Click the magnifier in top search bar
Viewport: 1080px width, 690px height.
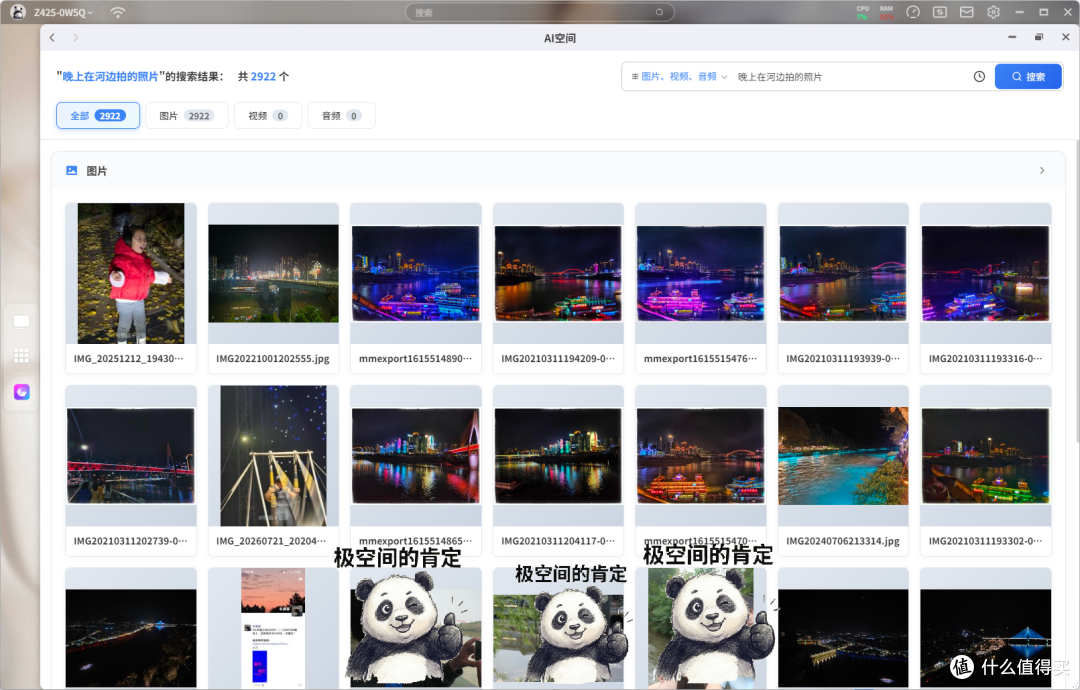pyautogui.click(x=659, y=12)
